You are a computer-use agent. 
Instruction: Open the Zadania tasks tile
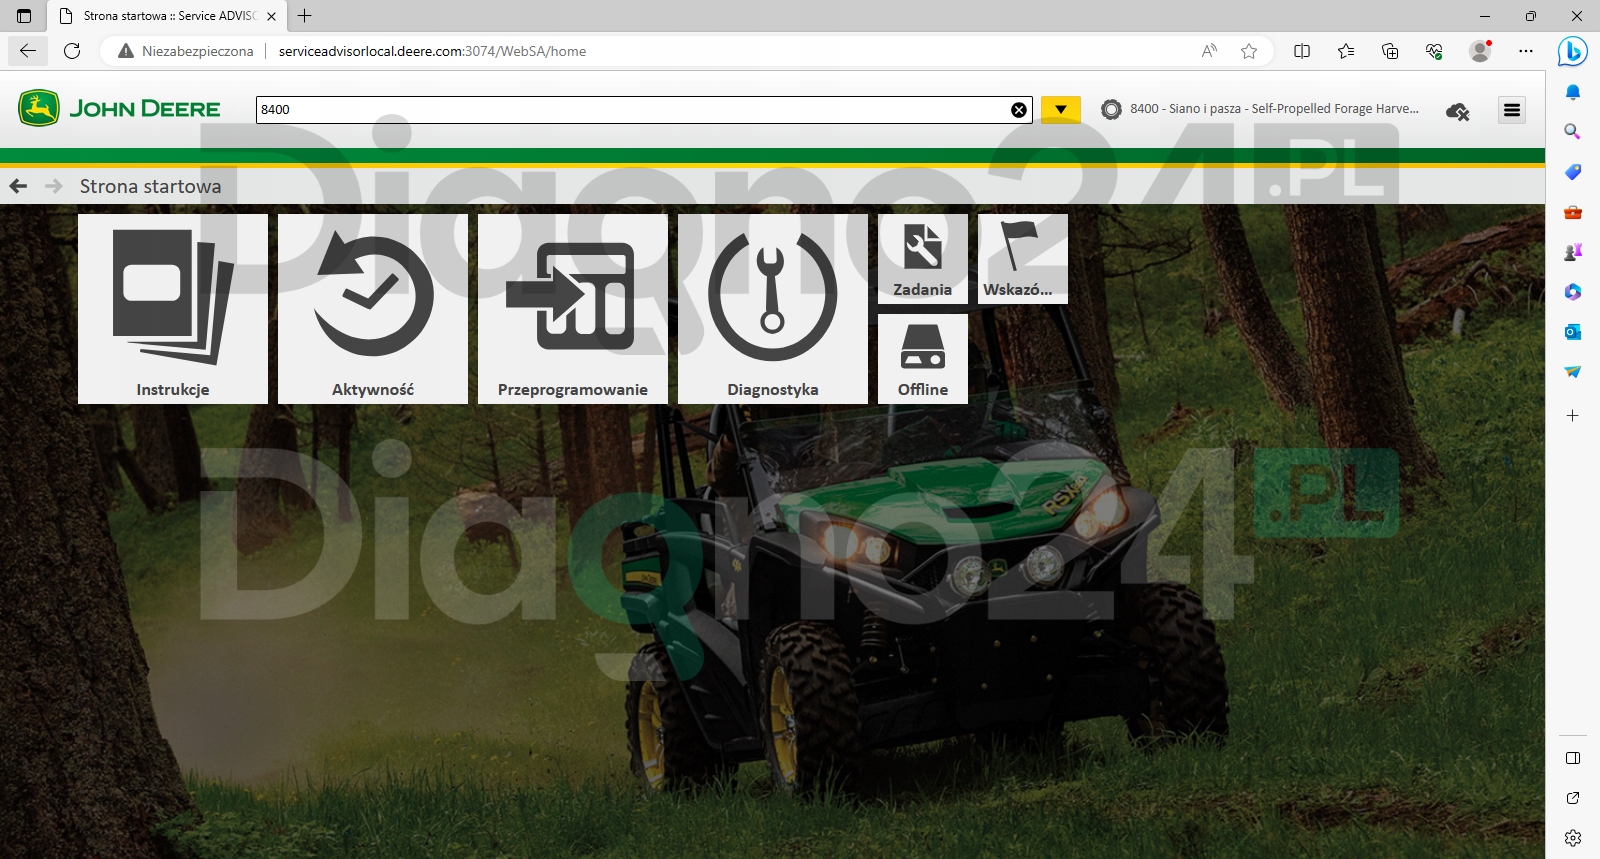point(923,259)
